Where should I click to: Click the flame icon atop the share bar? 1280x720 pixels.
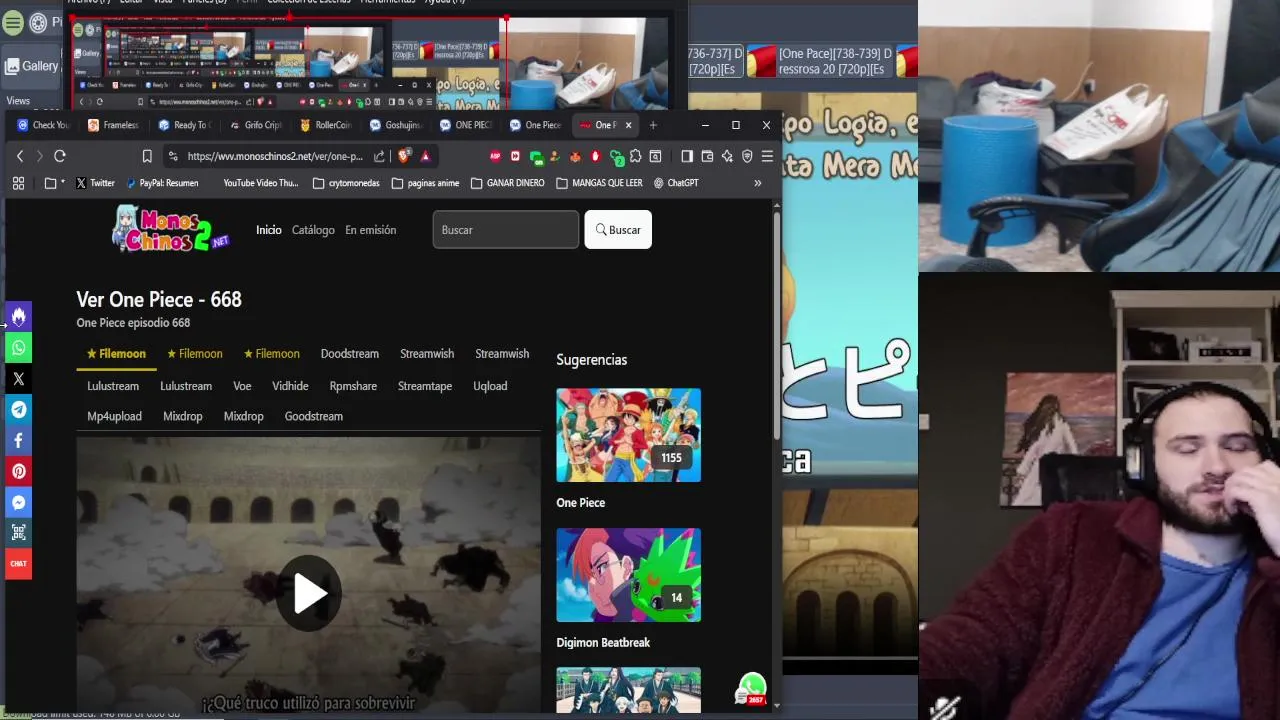pos(18,317)
